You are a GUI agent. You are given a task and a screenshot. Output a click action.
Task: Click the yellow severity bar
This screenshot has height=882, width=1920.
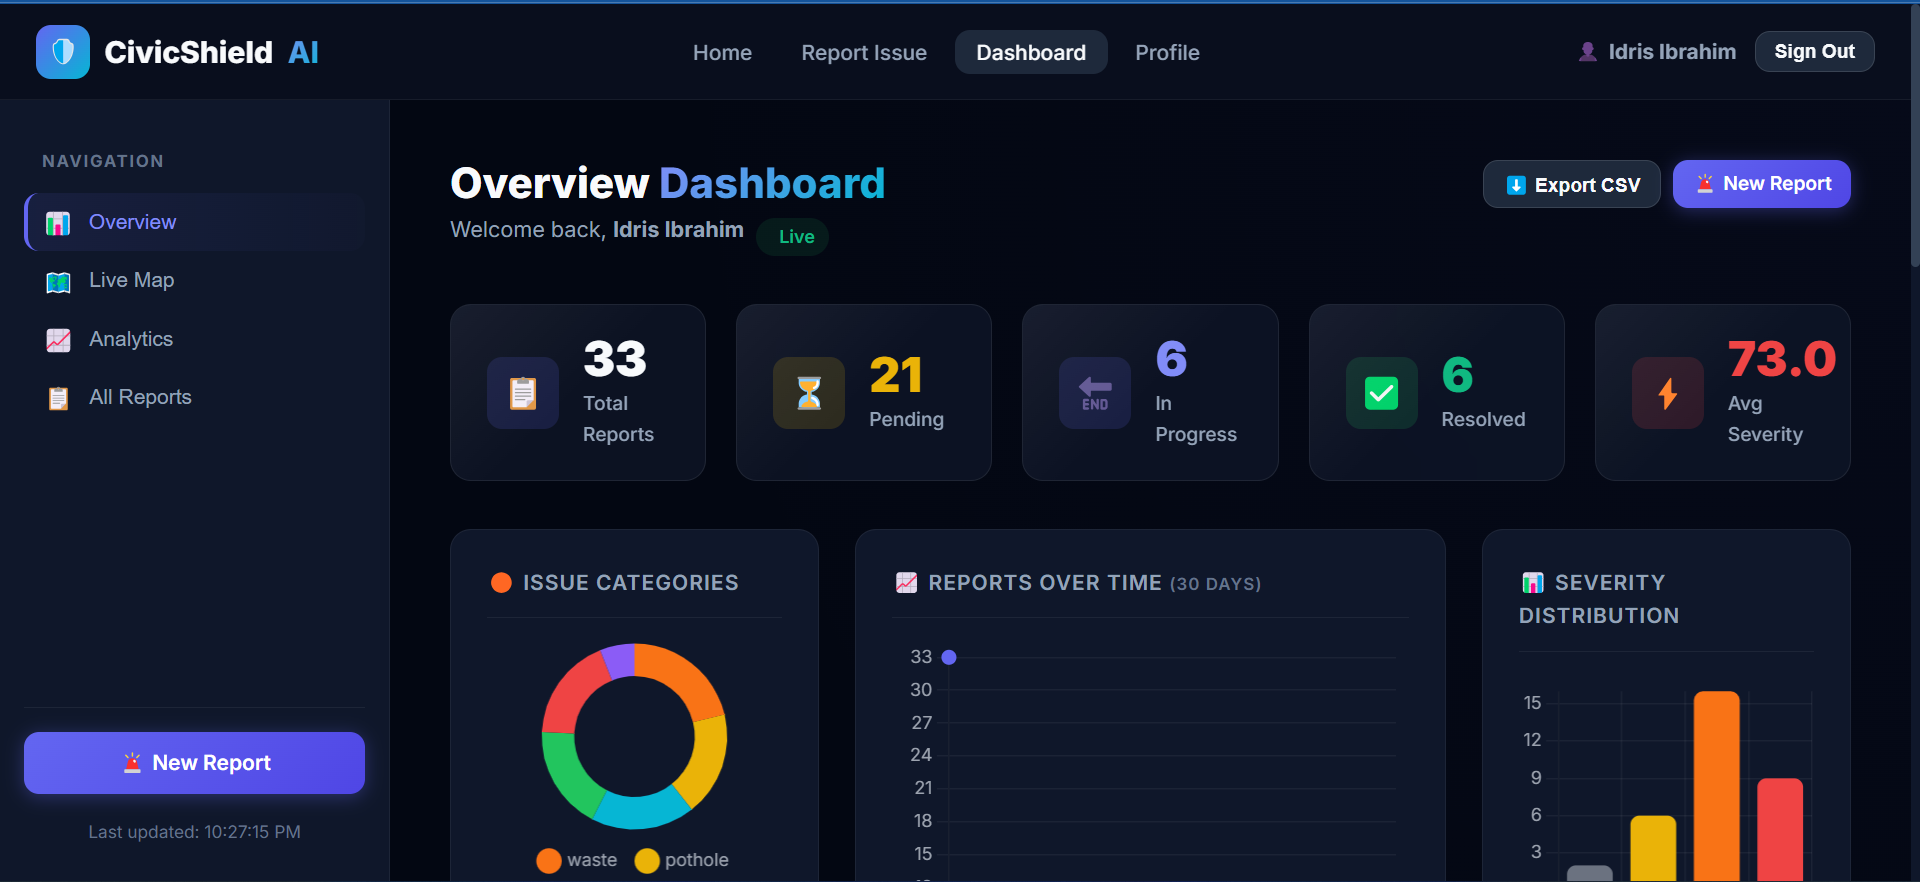pos(1653,848)
